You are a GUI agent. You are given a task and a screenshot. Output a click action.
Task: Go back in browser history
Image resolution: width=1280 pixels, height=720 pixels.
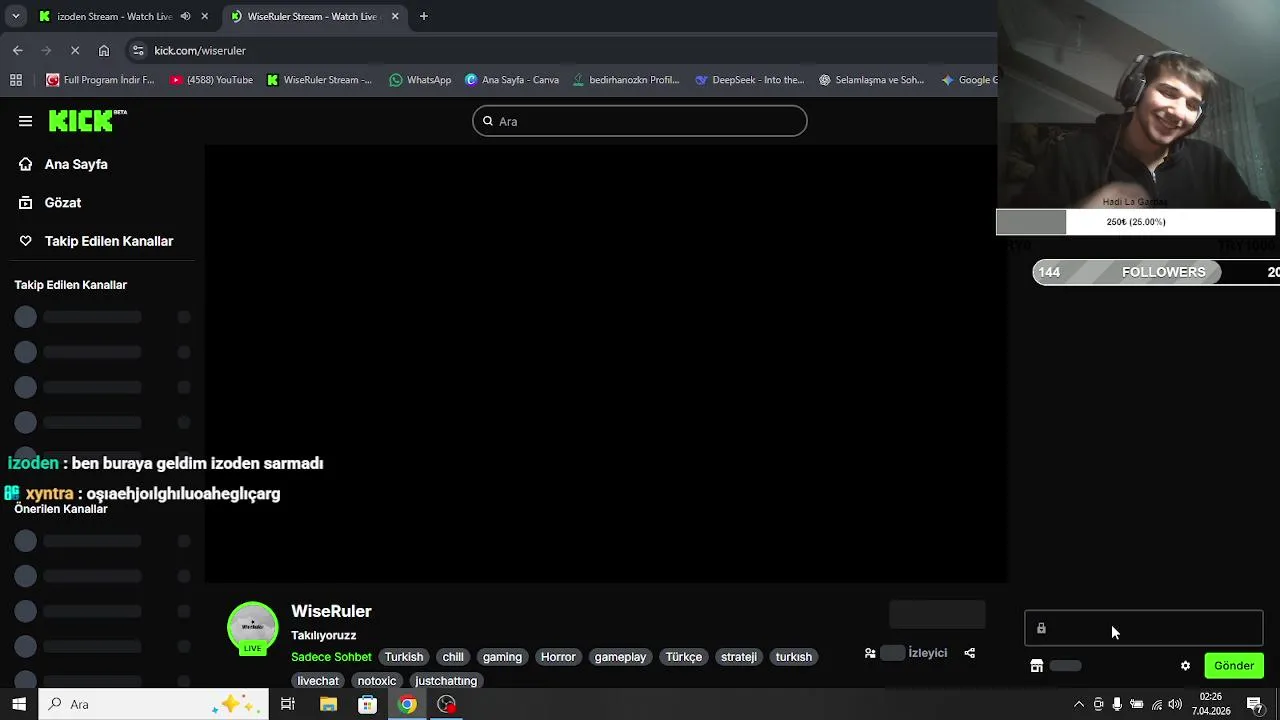coord(18,50)
